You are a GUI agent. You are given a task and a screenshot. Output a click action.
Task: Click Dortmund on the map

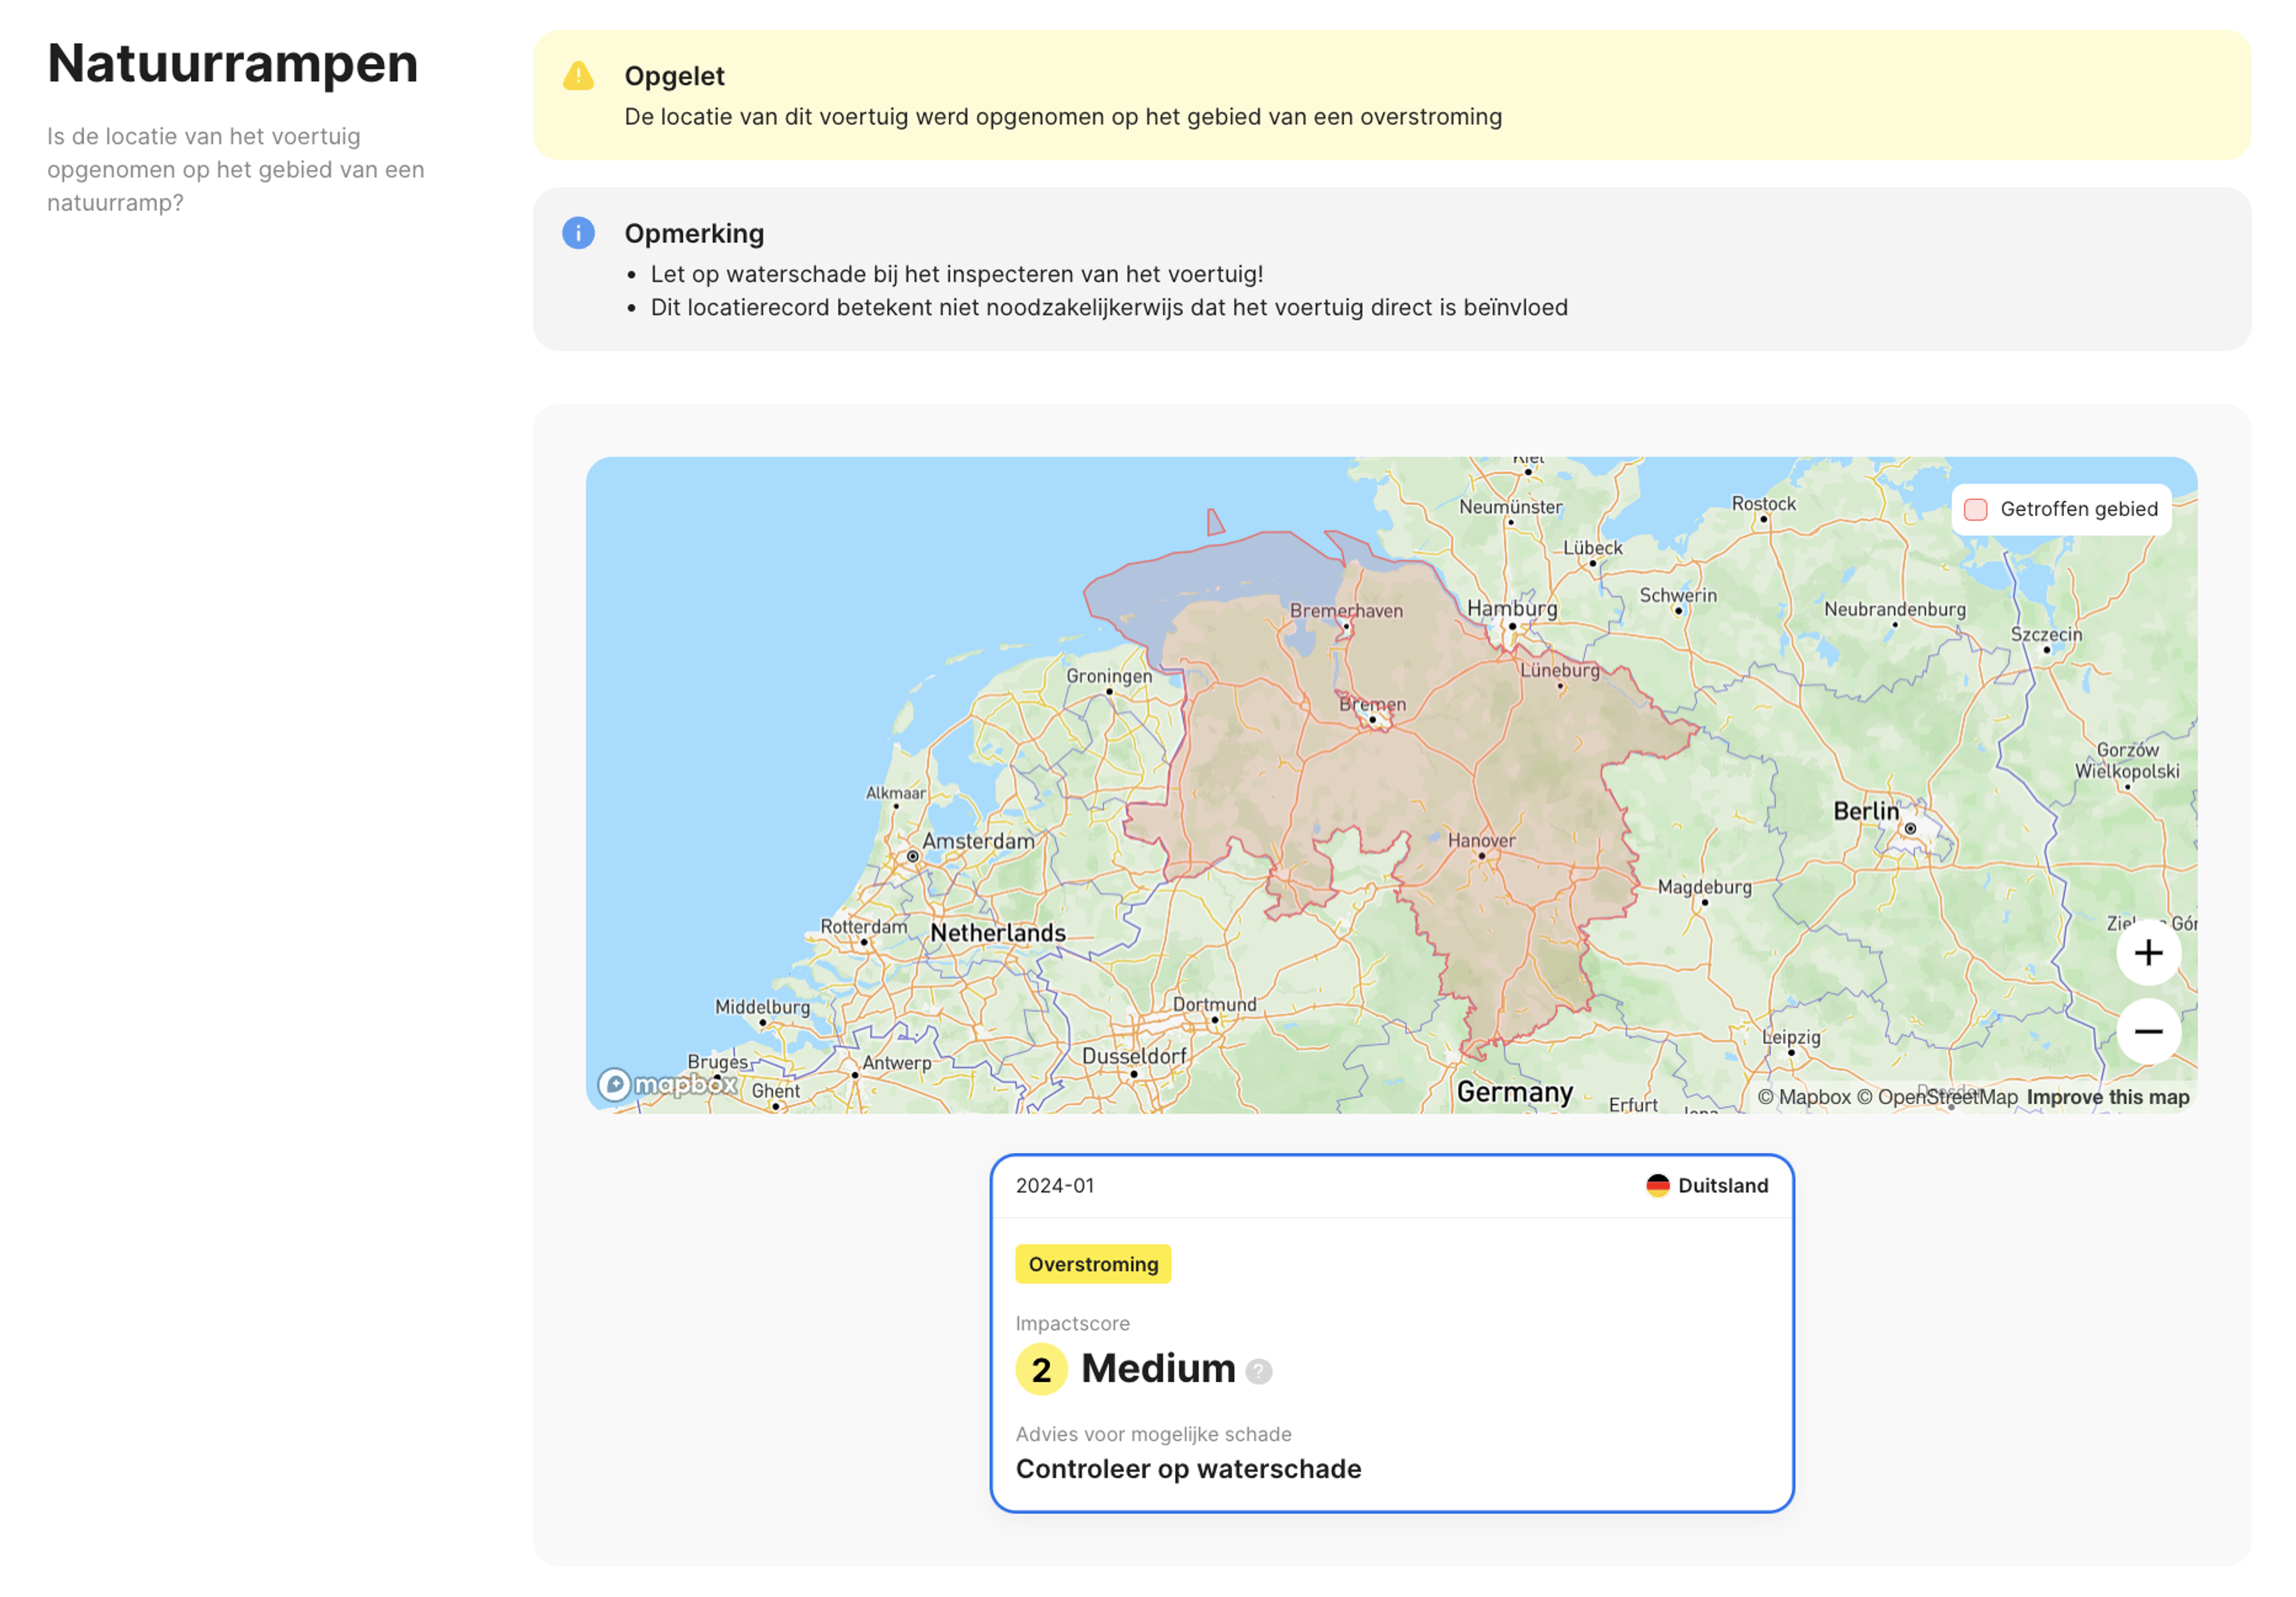[1214, 1004]
